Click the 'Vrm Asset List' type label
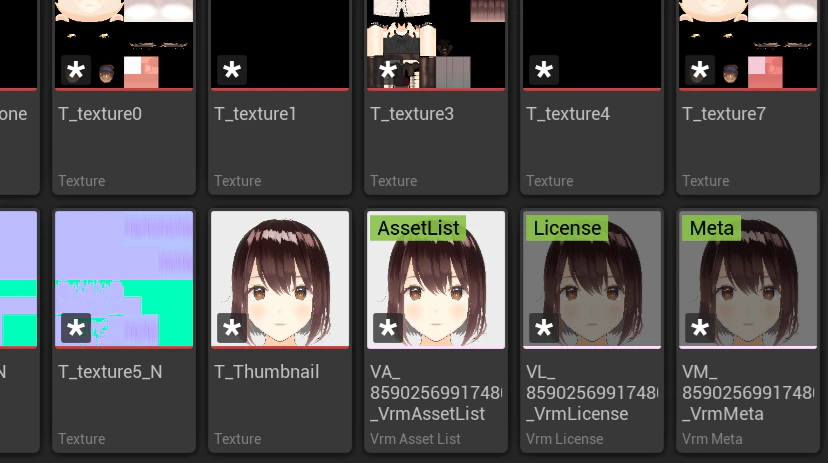This screenshot has width=828, height=463. (415, 439)
